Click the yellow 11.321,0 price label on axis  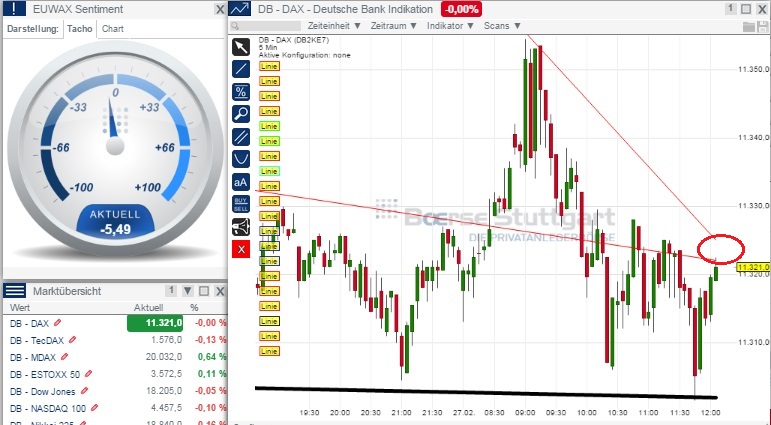click(x=753, y=267)
